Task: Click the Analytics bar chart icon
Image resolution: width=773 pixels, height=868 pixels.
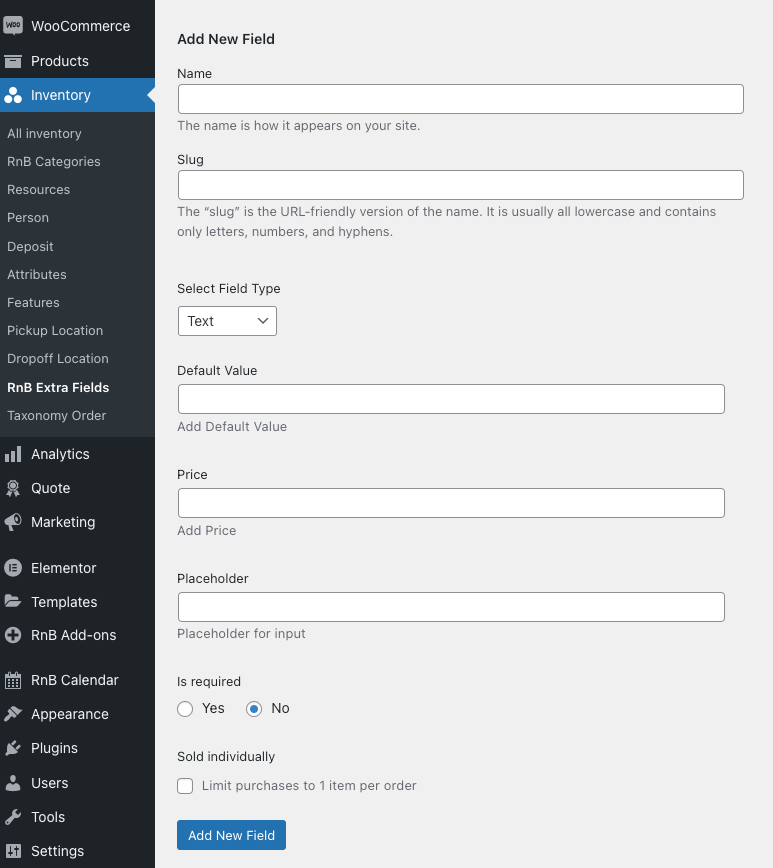Action: click(x=13, y=454)
